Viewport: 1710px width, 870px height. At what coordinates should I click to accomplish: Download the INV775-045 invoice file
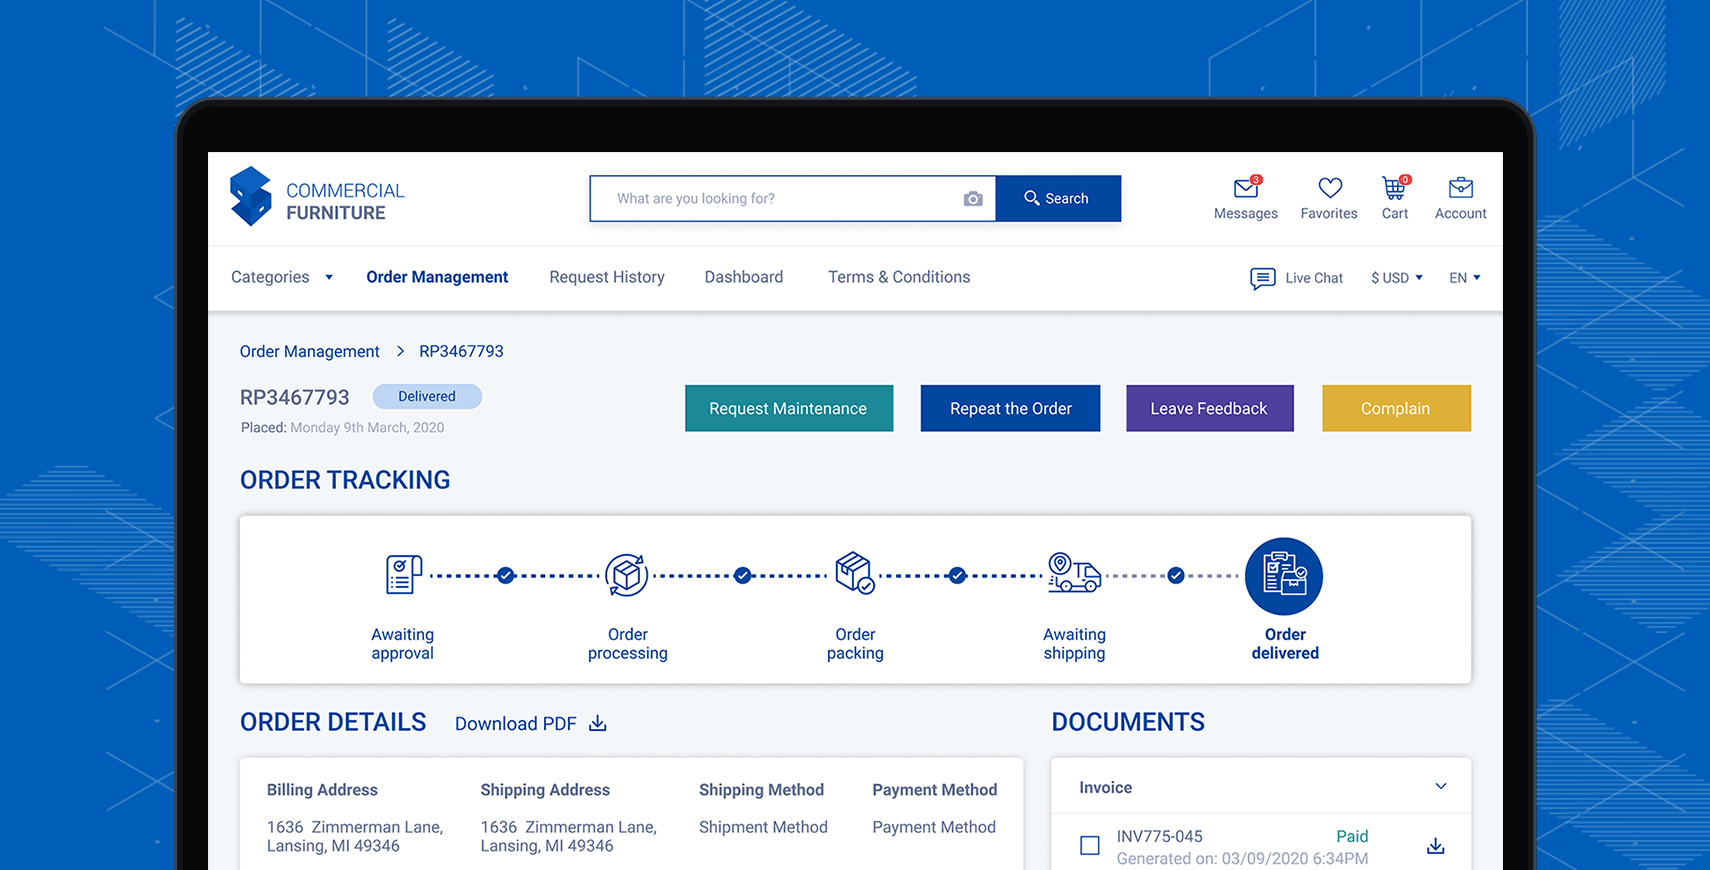point(1435,846)
